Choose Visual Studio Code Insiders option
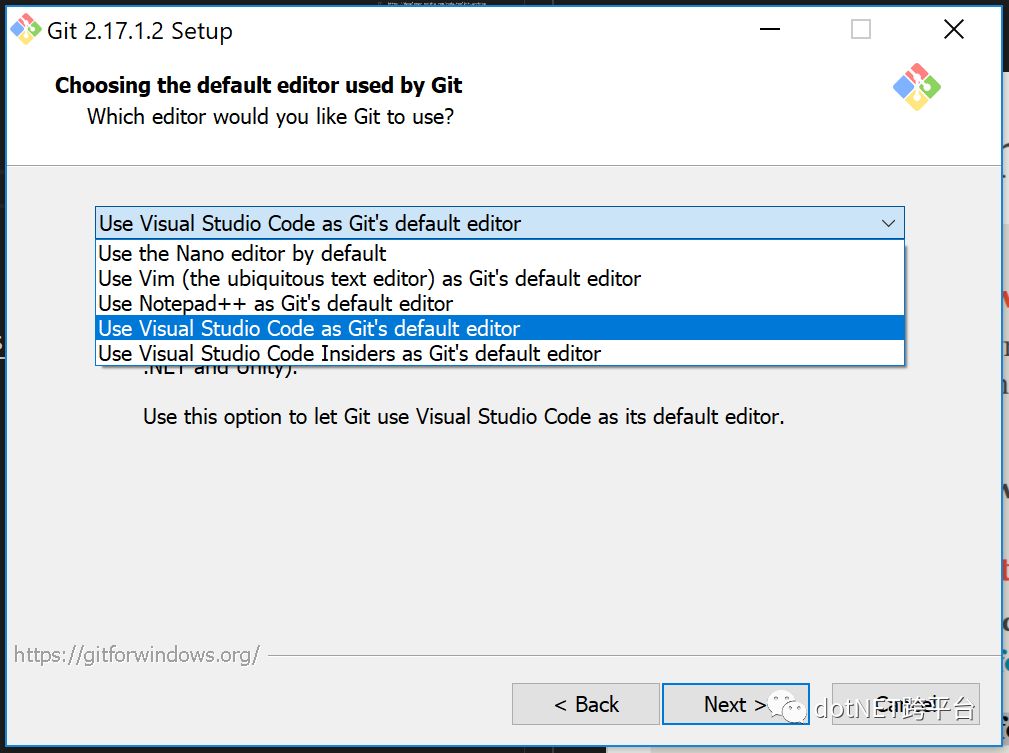The height and width of the screenshot is (753, 1009). (499, 353)
